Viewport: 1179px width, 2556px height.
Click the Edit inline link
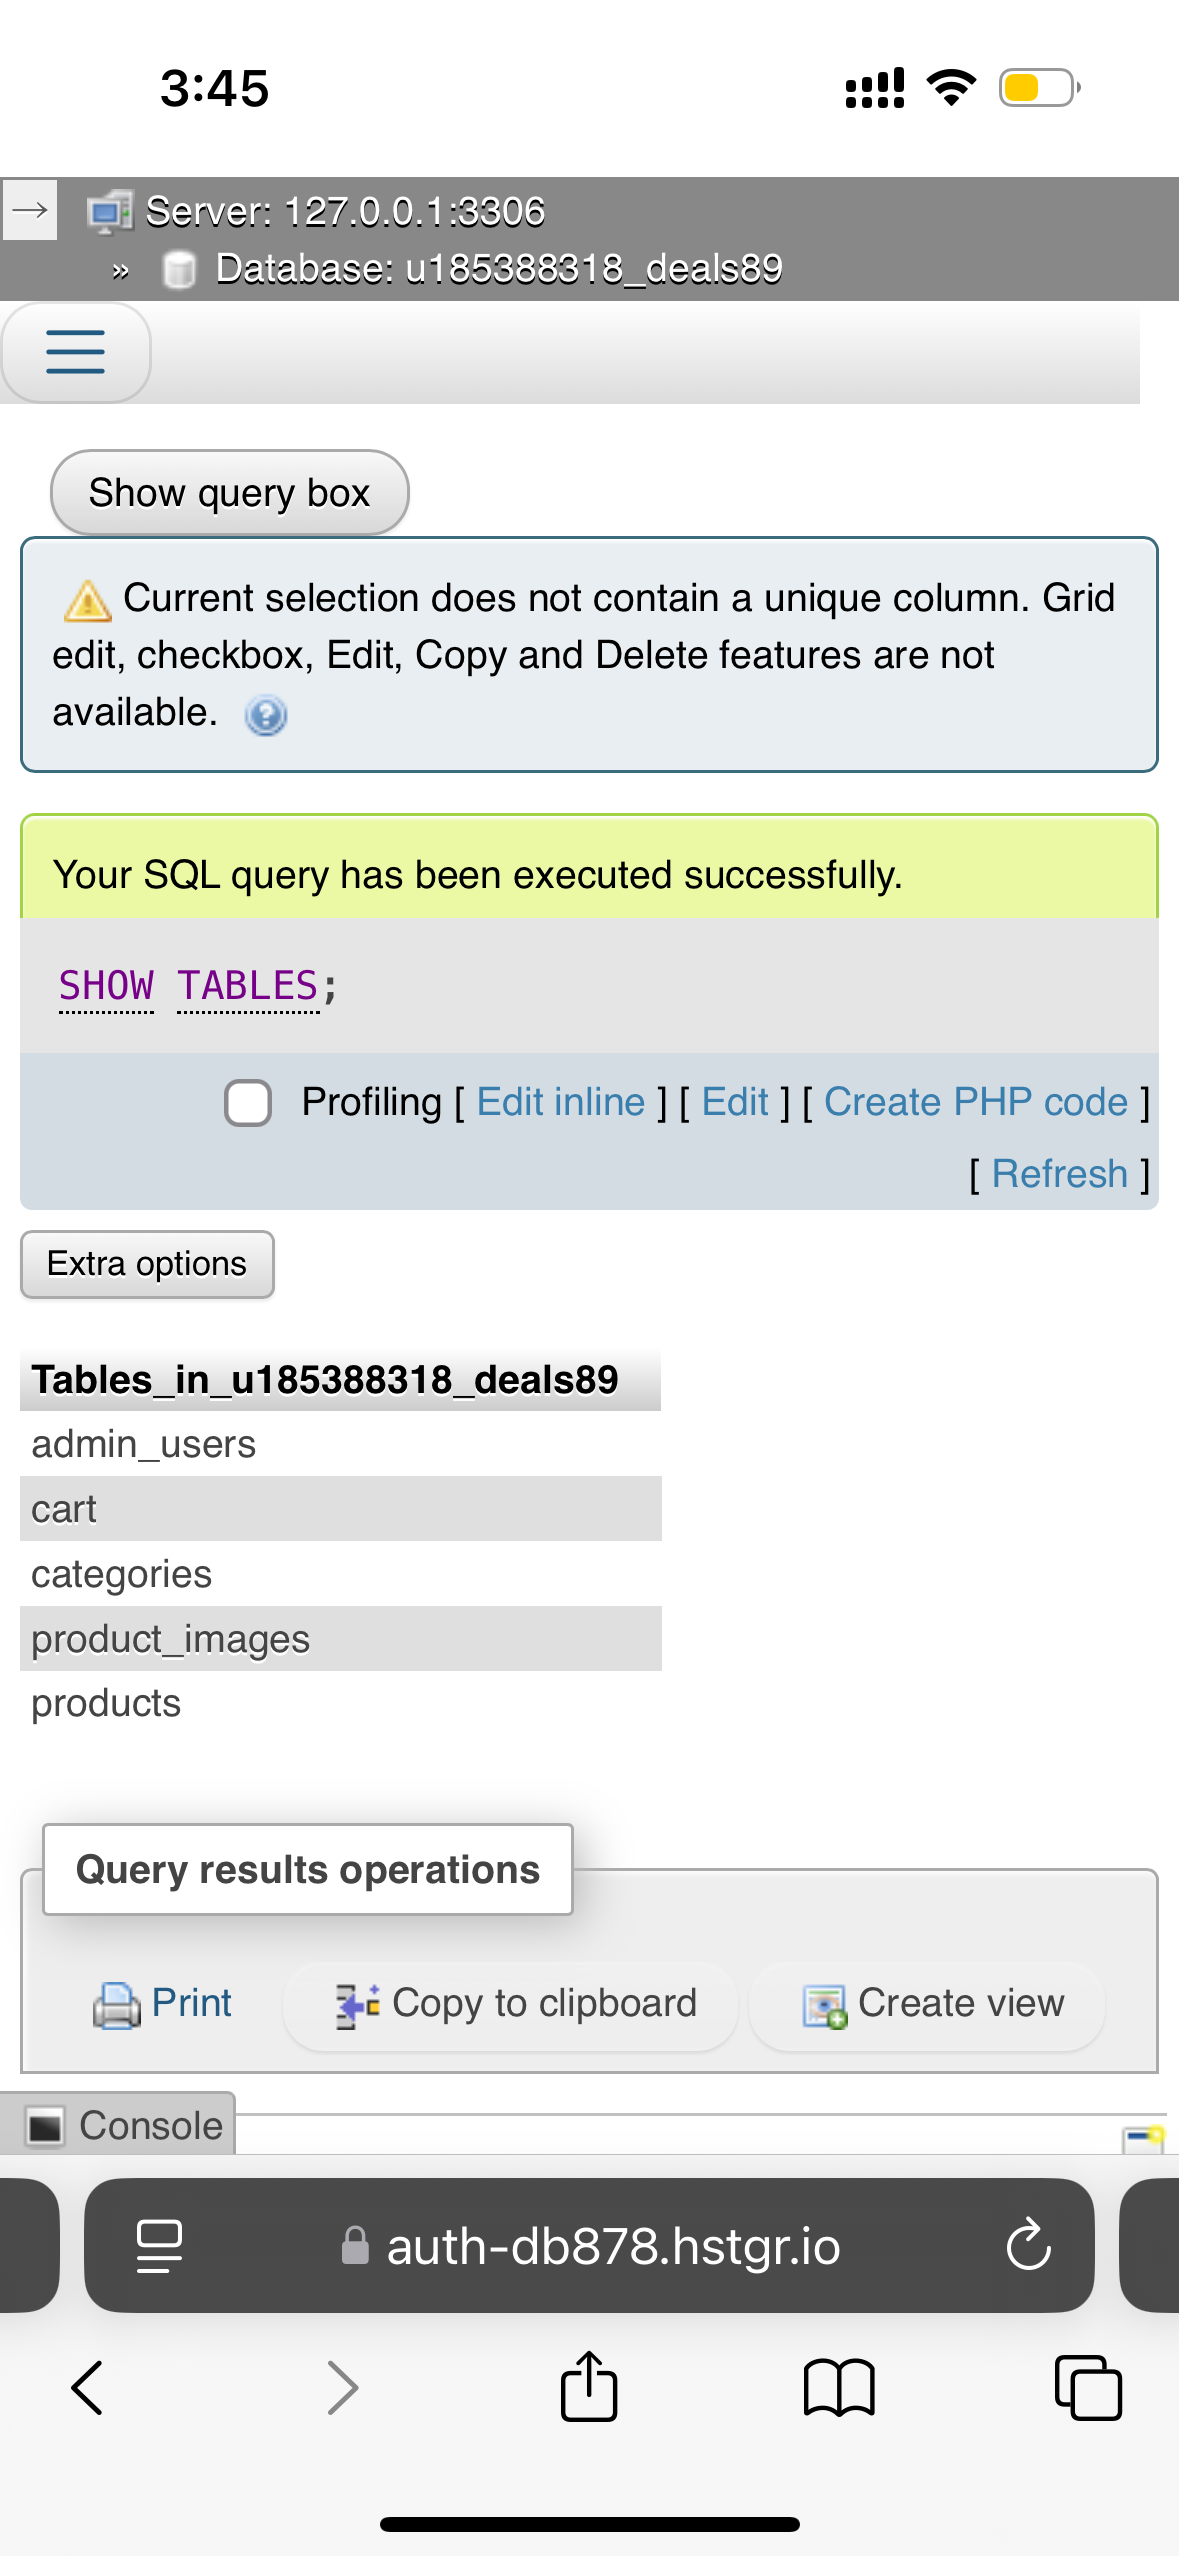(561, 1102)
